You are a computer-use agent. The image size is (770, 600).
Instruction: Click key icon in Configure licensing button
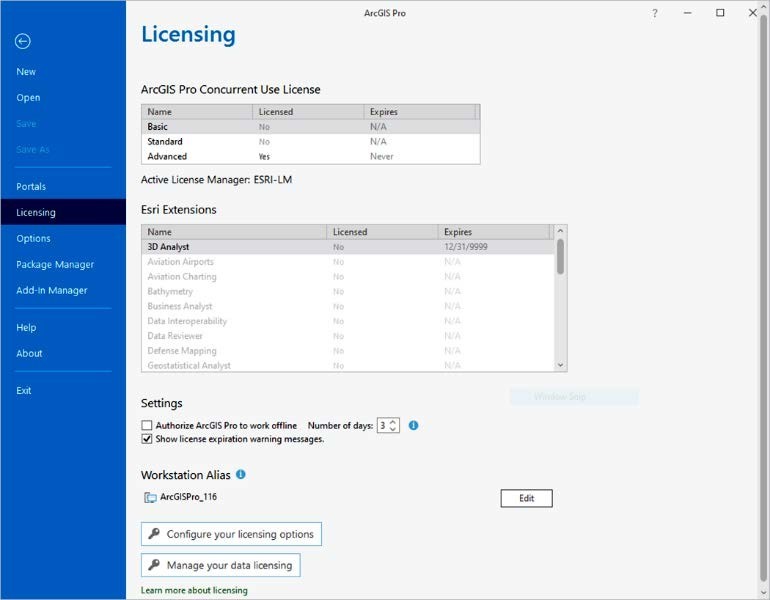[x=154, y=533]
